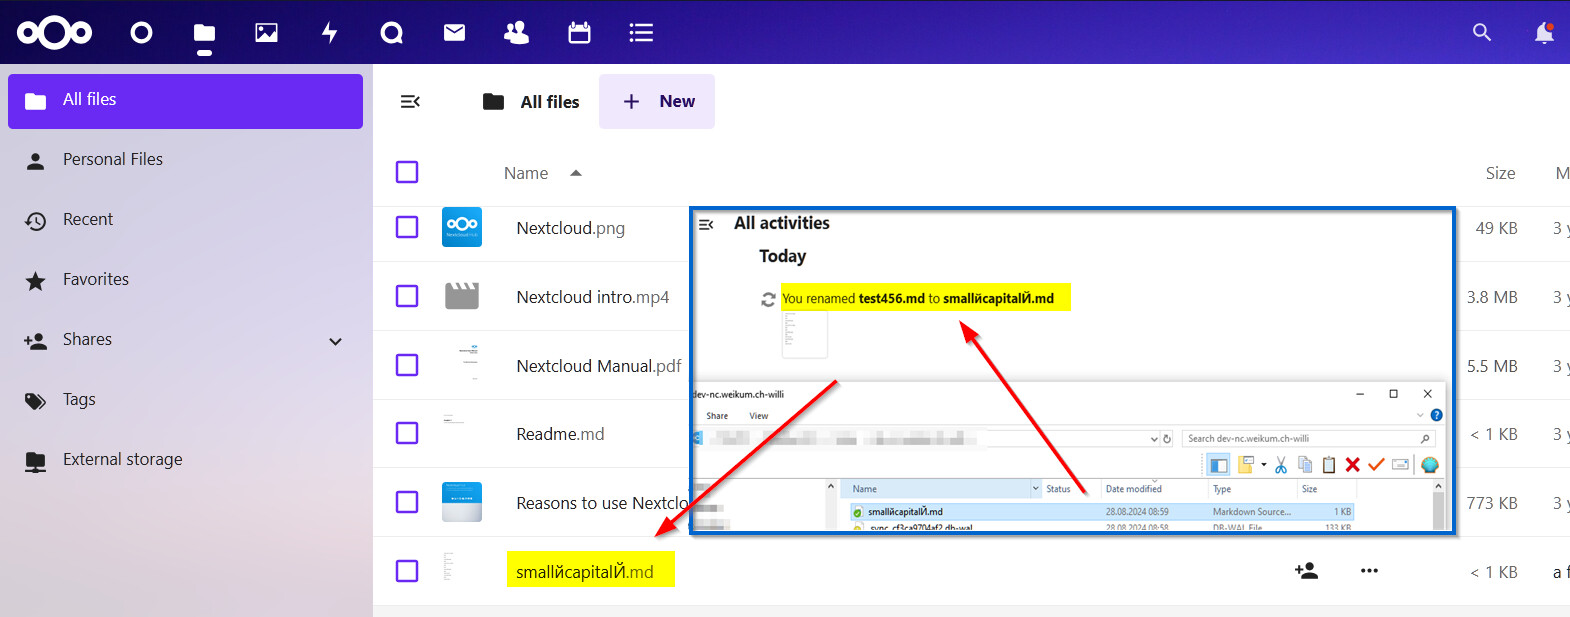Viewport: 1570px width, 617px height.
Task: Click the Nextcloud intro.mp4 video thumbnail
Action: (x=462, y=296)
